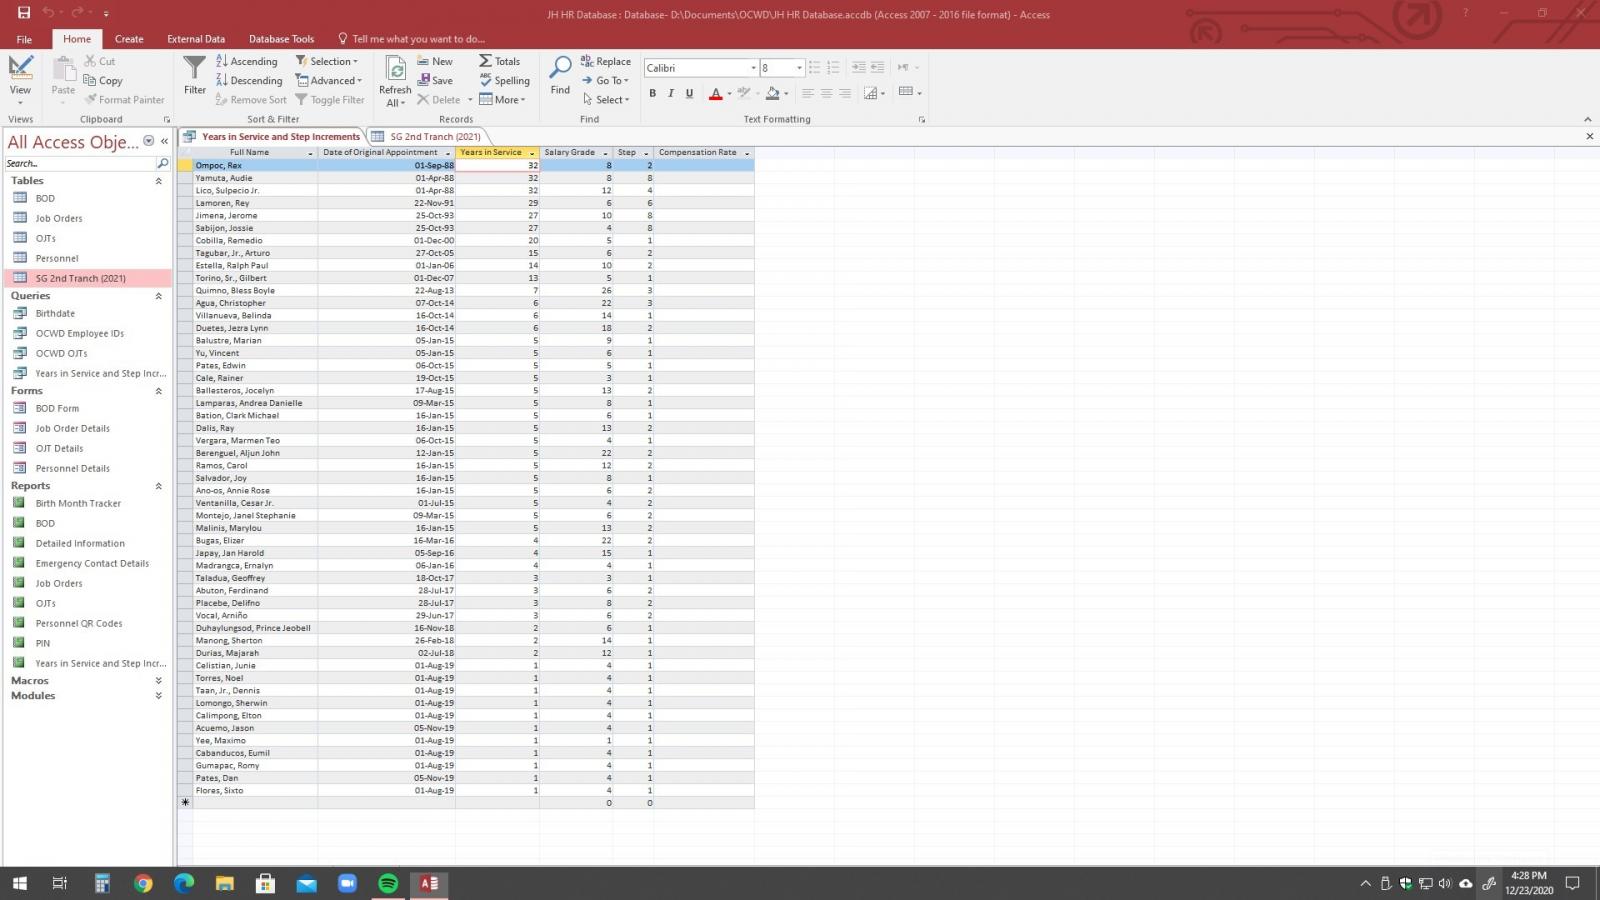This screenshot has width=1600, height=900.
Task: Open the Windows Start menu
Action: [x=19, y=883]
